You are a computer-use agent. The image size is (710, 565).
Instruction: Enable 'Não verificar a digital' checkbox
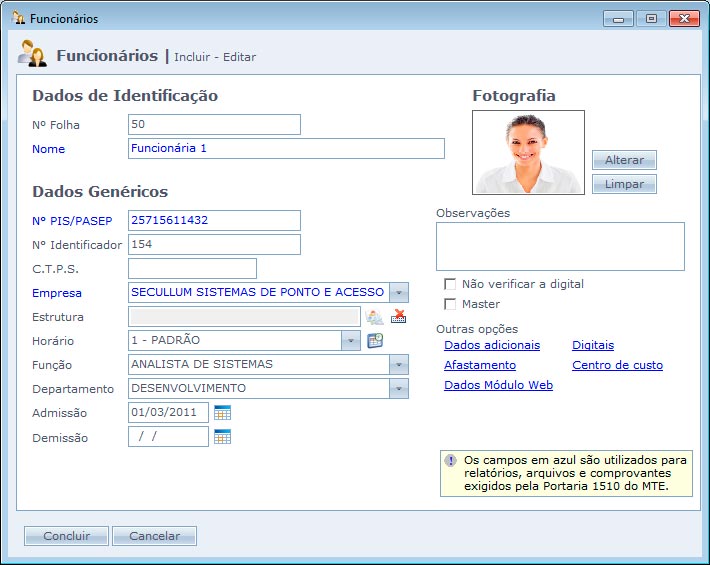tap(450, 284)
